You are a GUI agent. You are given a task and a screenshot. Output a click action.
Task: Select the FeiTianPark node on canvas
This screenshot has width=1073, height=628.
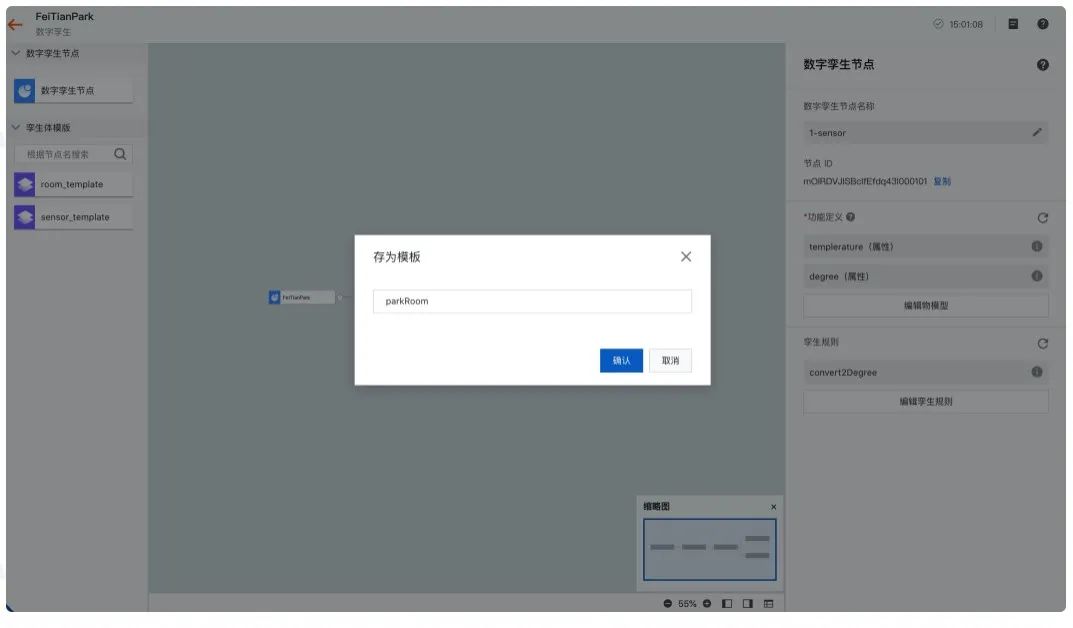point(301,298)
